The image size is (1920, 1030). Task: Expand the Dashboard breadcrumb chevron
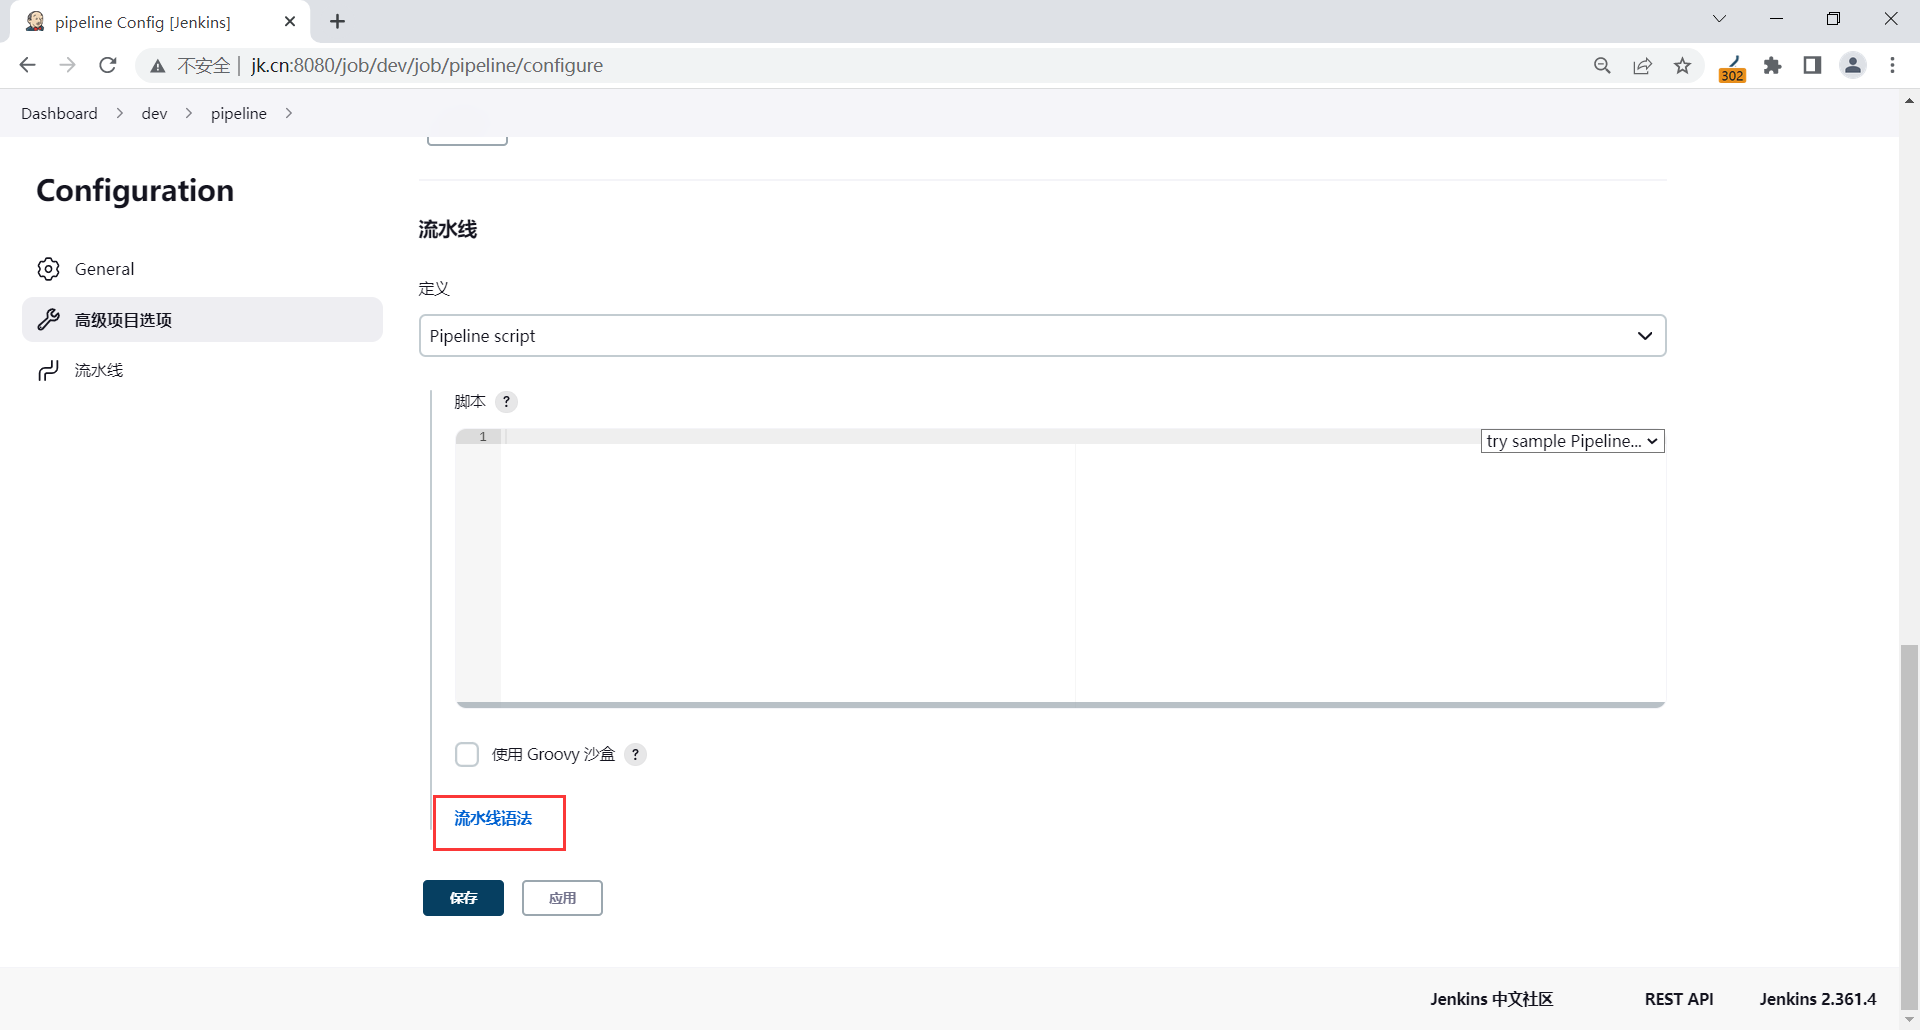(x=120, y=113)
